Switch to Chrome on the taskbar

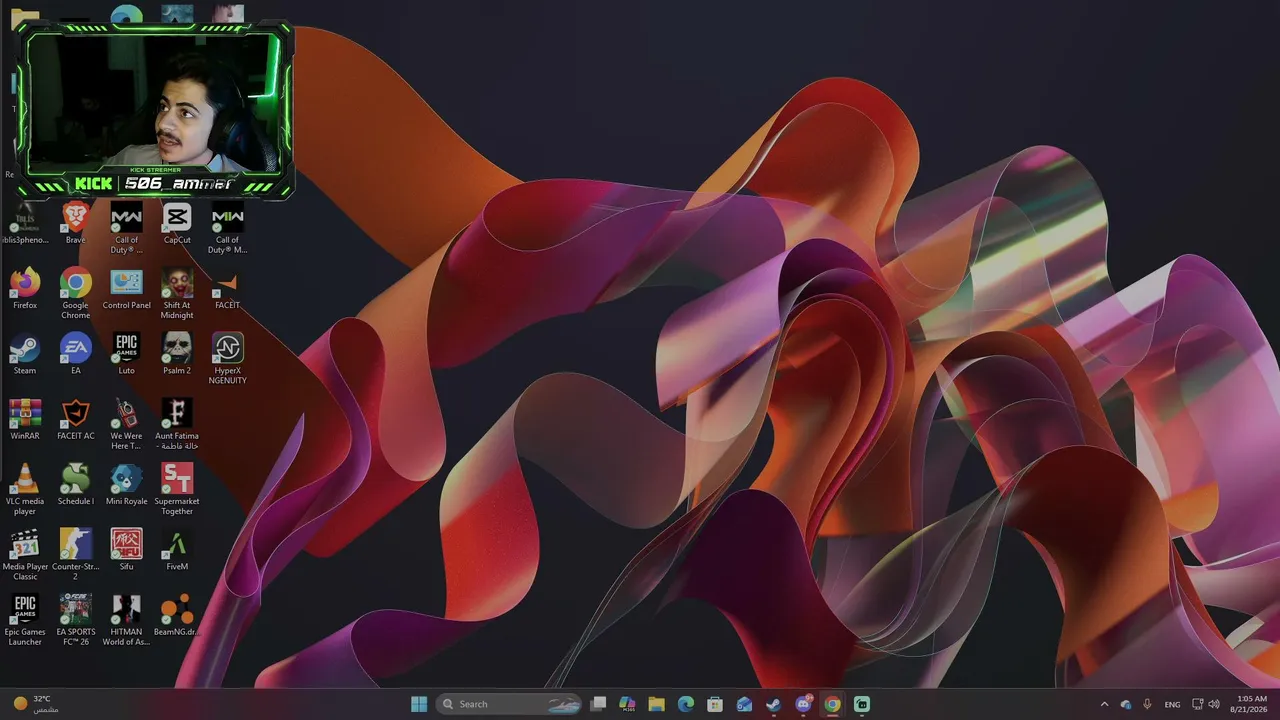click(x=832, y=704)
